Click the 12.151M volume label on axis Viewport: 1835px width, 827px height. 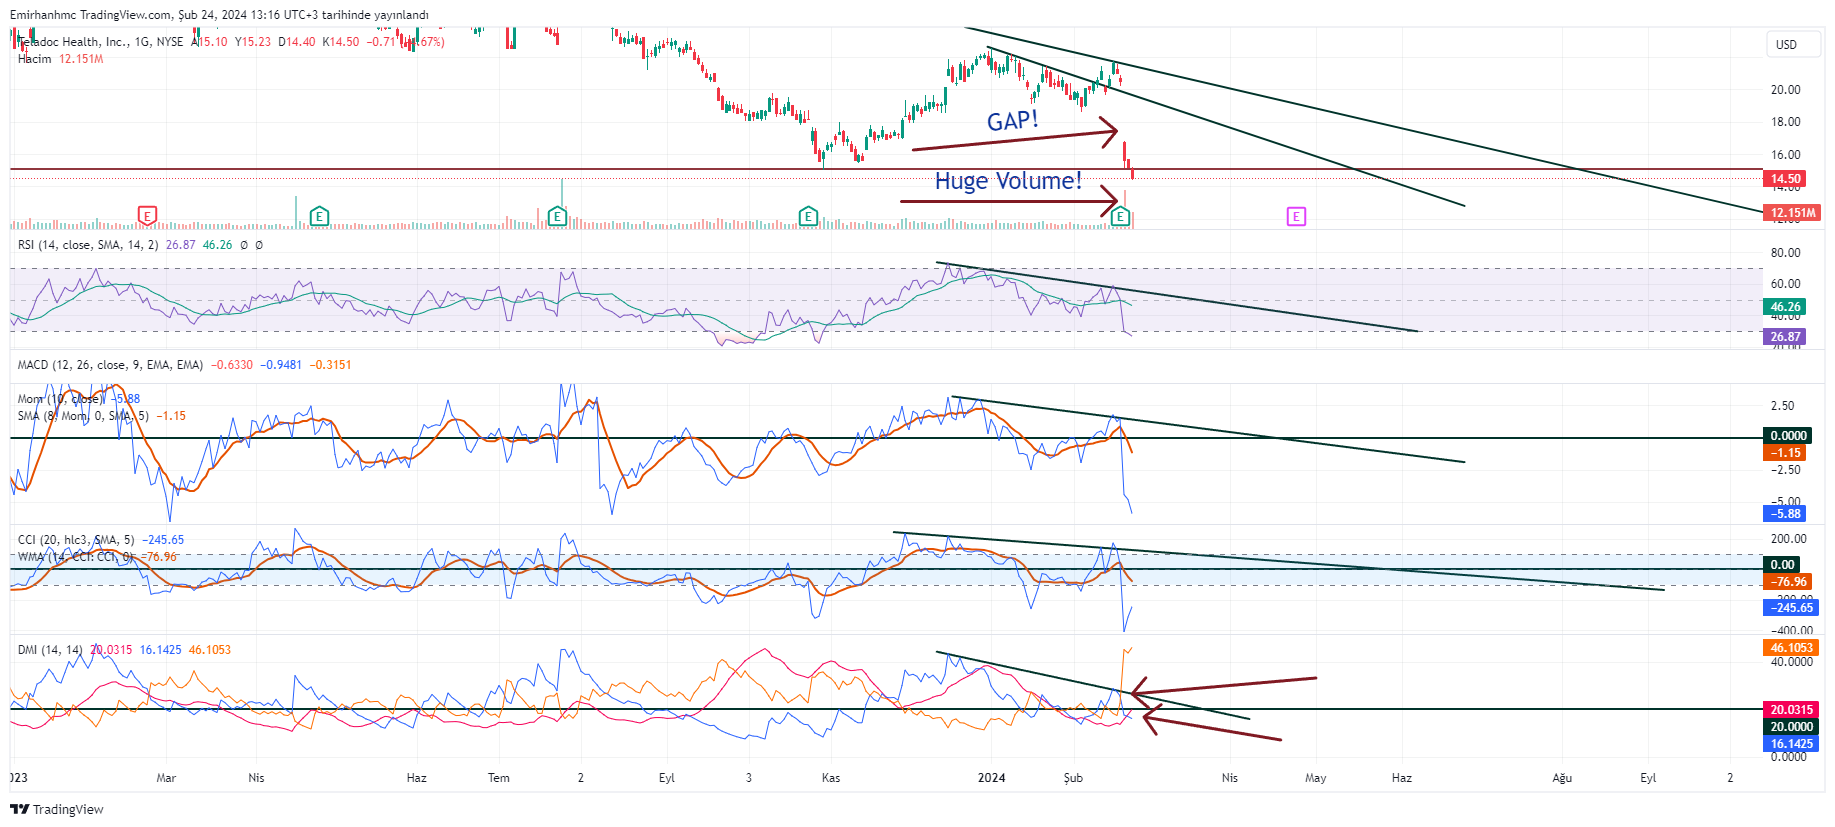(x=1792, y=213)
